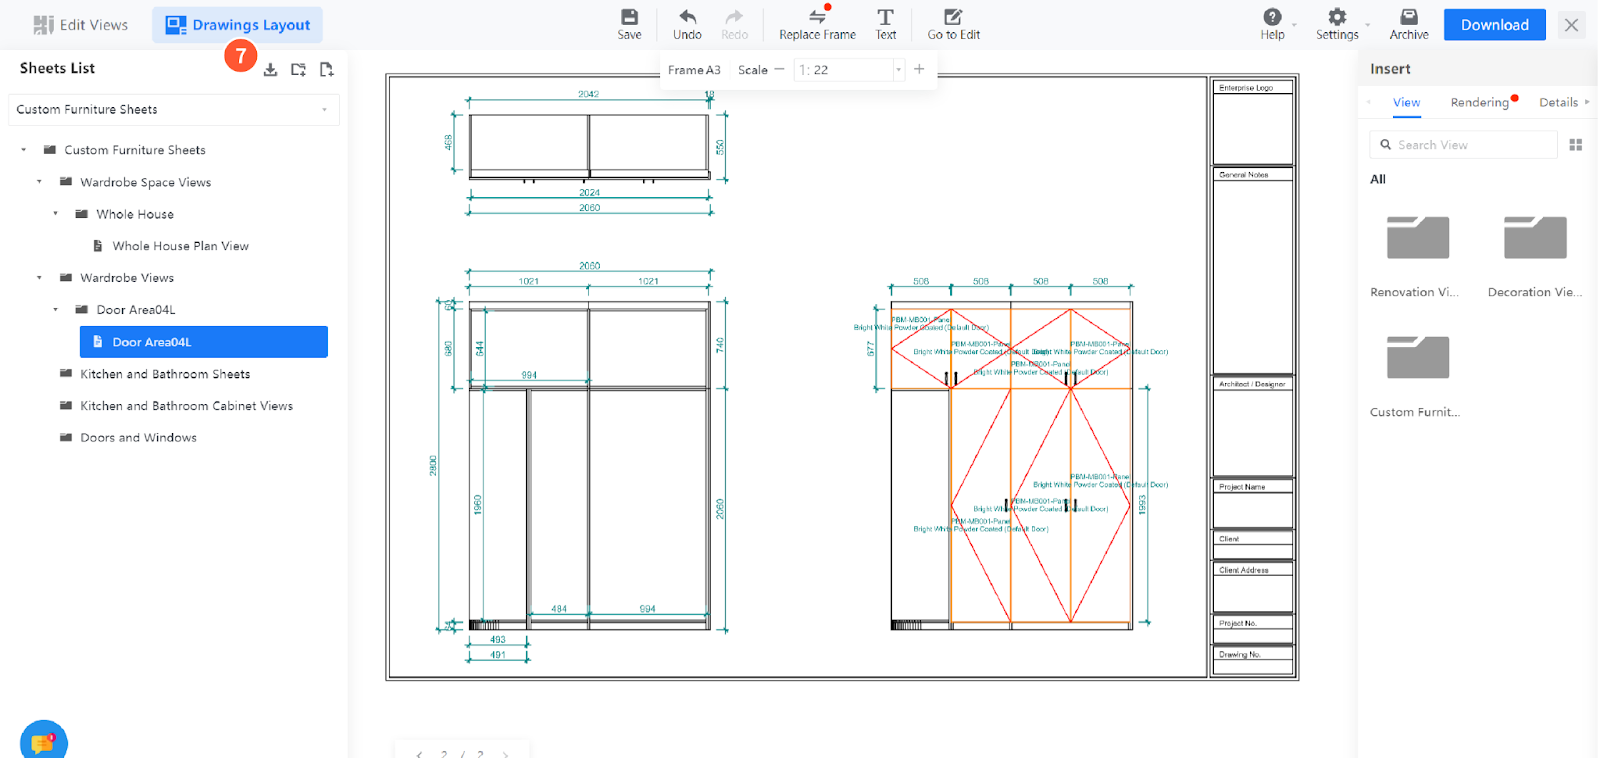The width and height of the screenshot is (1600, 758).
Task: Open the Renovation Views folder thumbnail
Action: 1417,238
